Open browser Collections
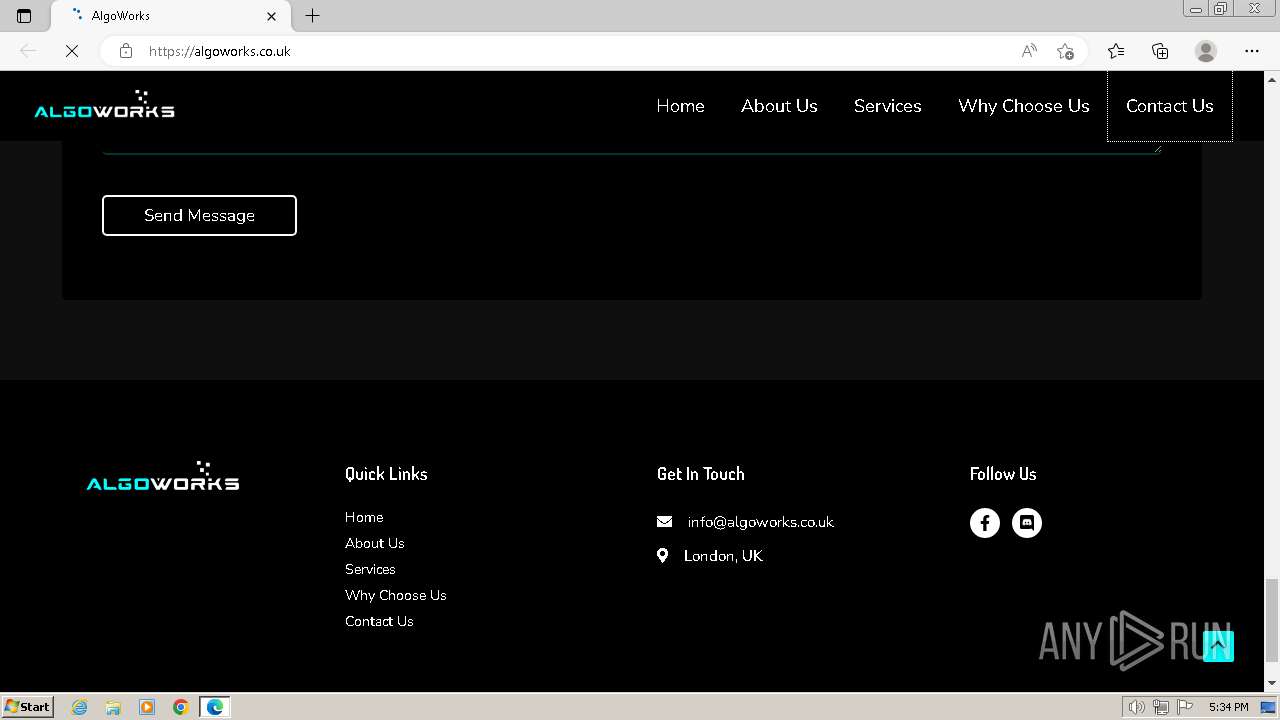1280x720 pixels. click(x=1160, y=51)
